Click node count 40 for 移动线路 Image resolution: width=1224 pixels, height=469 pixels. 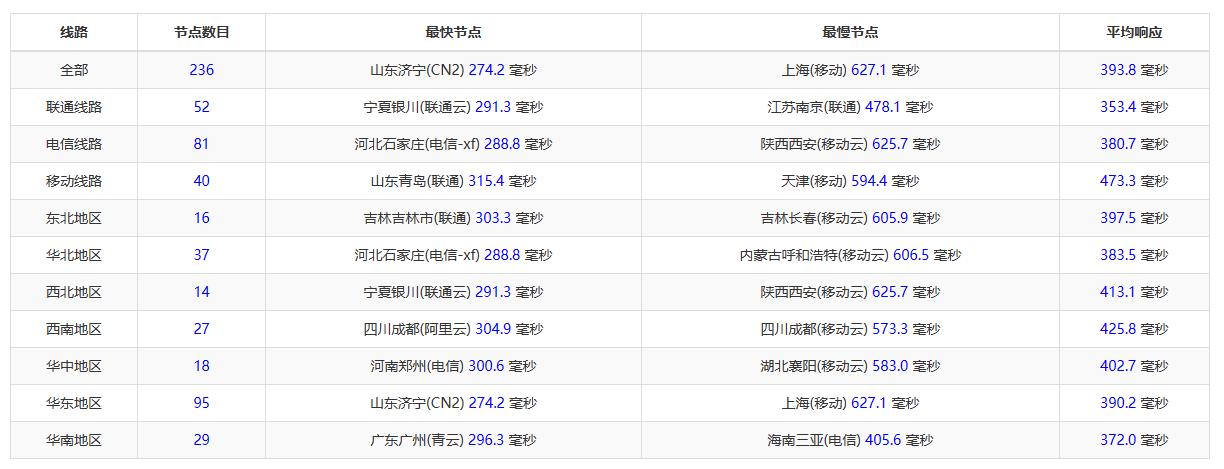point(201,181)
